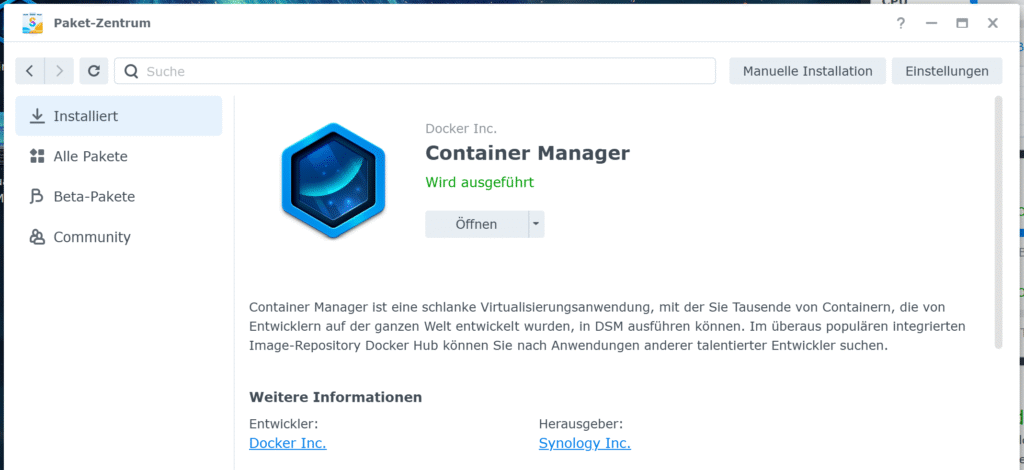Expand the dropdown arrow next to Öffnen
The width and height of the screenshot is (1024, 470).
pos(536,224)
